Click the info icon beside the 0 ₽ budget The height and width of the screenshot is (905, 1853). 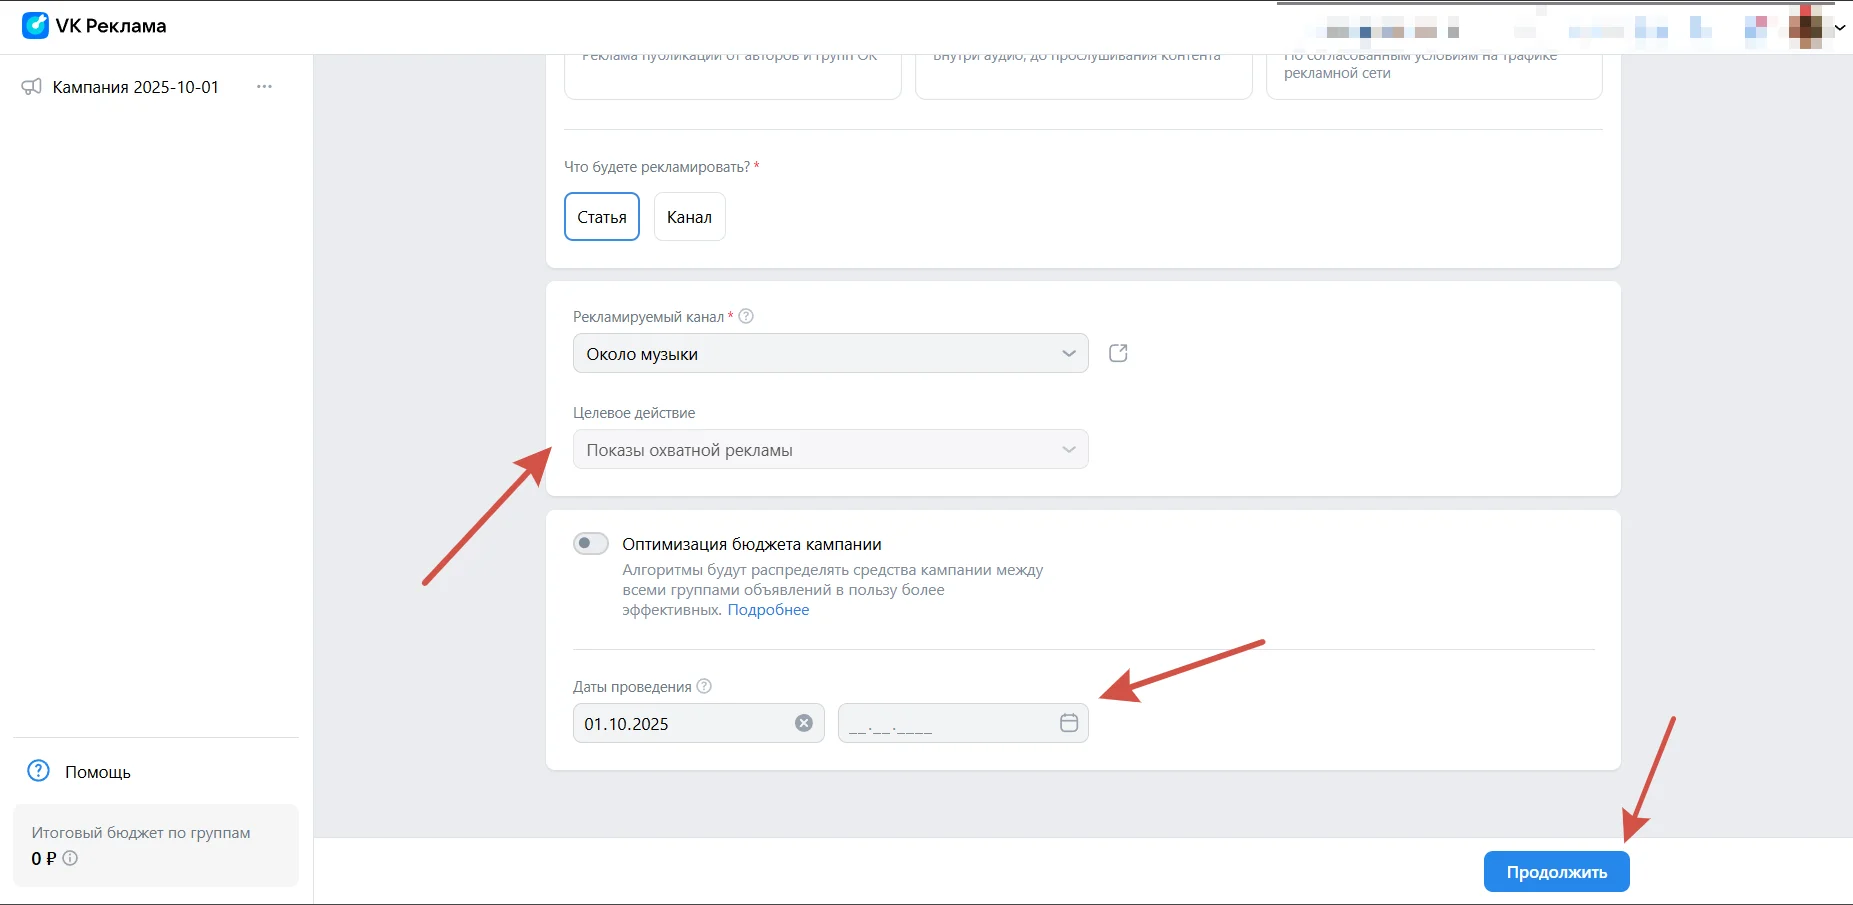pos(70,858)
